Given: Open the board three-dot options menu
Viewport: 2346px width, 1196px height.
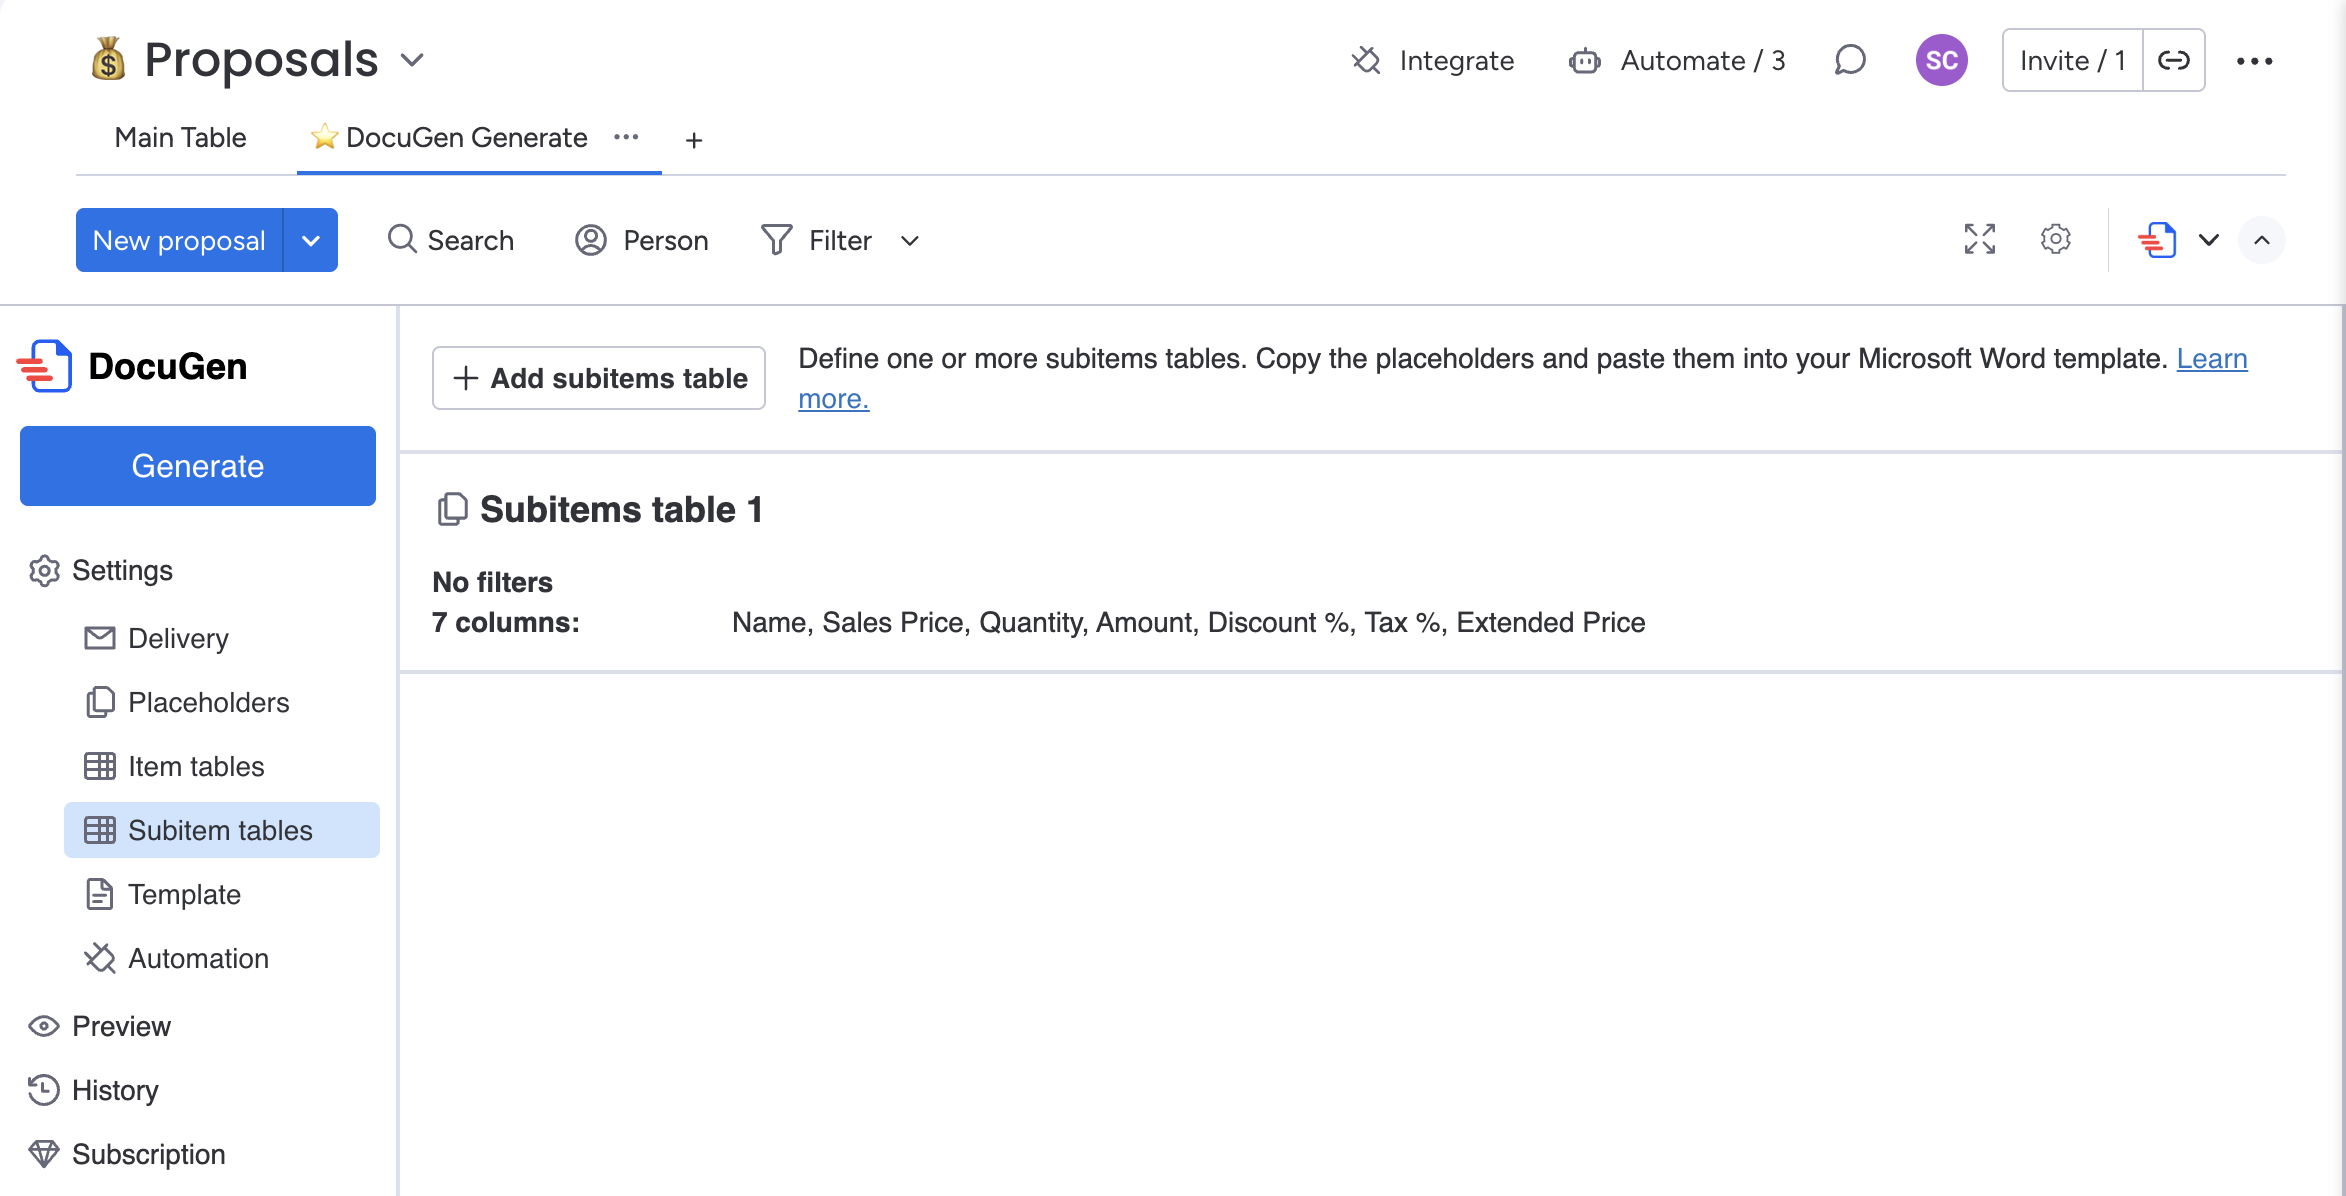Looking at the screenshot, I should (2254, 61).
